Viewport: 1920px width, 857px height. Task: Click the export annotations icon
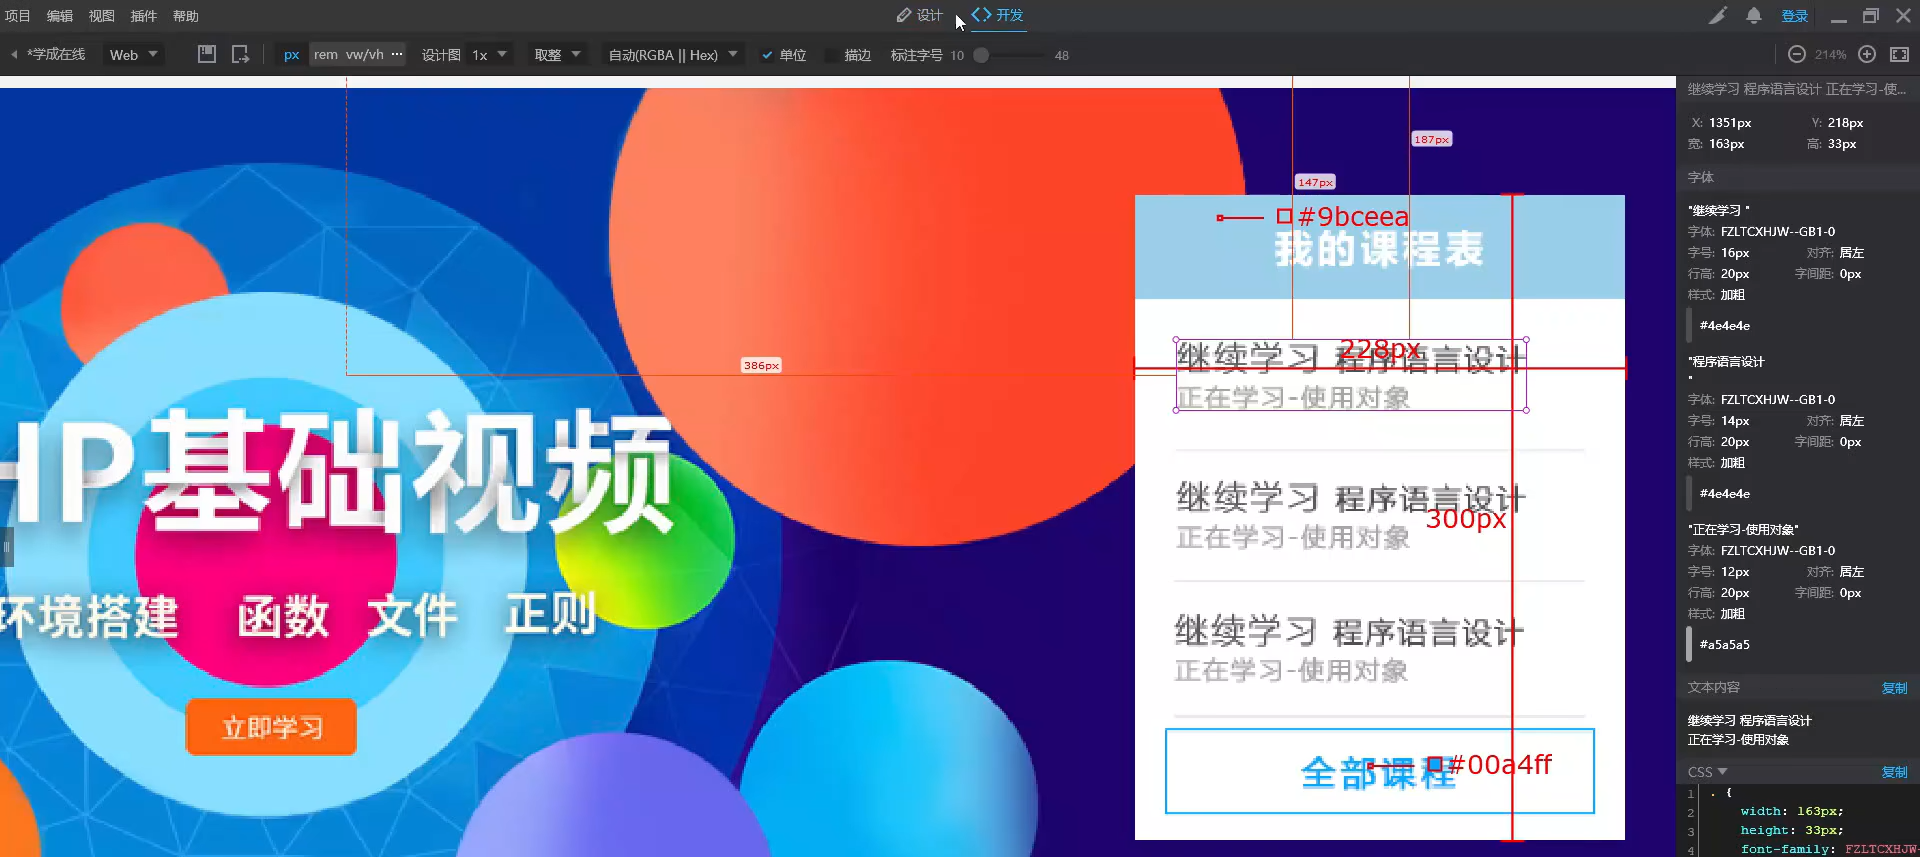[240, 54]
